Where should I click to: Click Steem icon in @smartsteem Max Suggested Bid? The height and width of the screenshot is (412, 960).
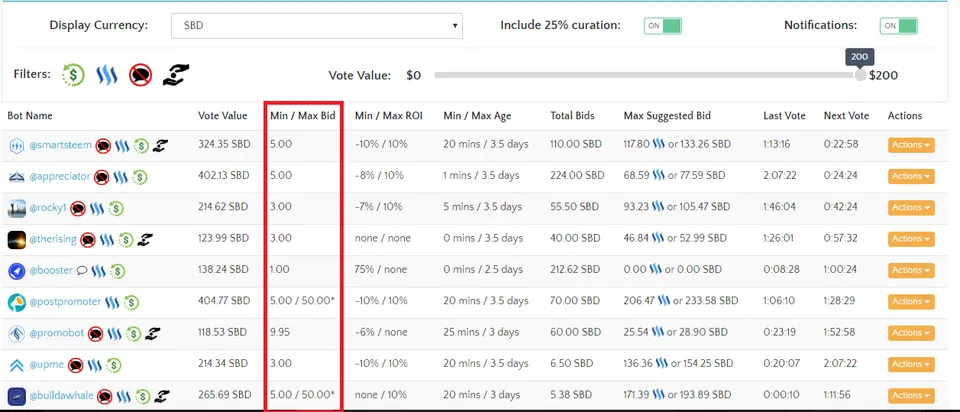(659, 144)
